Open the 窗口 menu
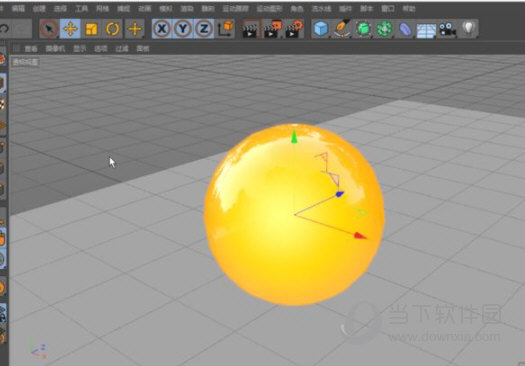Viewport: 525px width, 366px height. click(x=388, y=9)
